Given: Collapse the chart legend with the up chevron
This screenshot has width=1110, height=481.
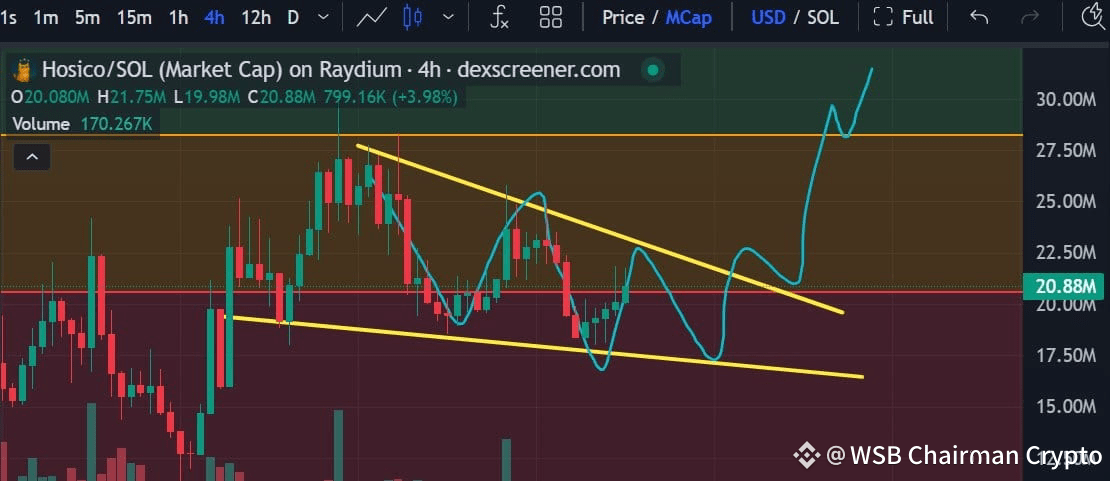Looking at the screenshot, I should pos(32,157).
